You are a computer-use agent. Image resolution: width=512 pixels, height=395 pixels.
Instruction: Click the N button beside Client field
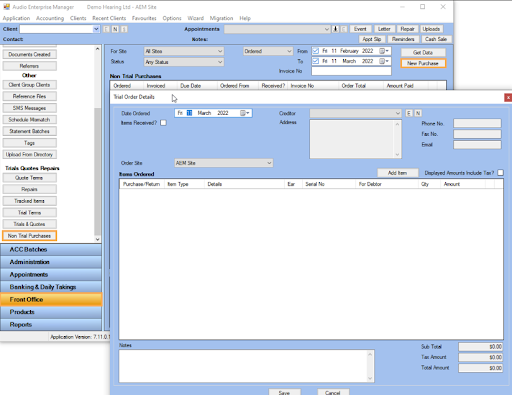[115, 29]
